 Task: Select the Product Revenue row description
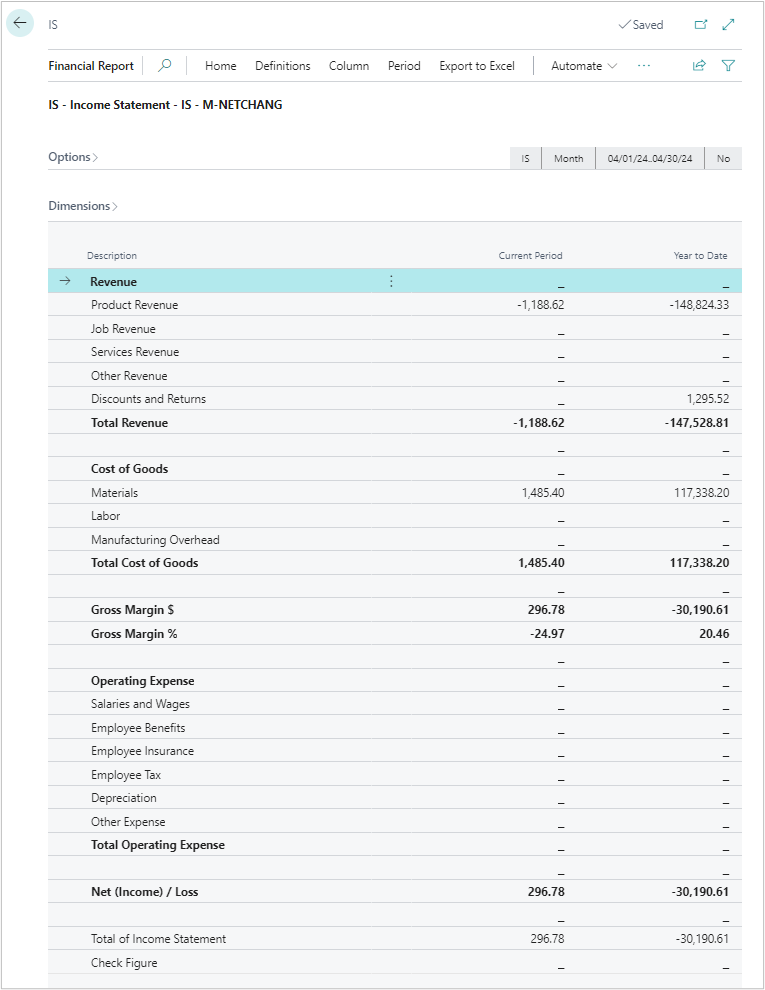coord(135,304)
